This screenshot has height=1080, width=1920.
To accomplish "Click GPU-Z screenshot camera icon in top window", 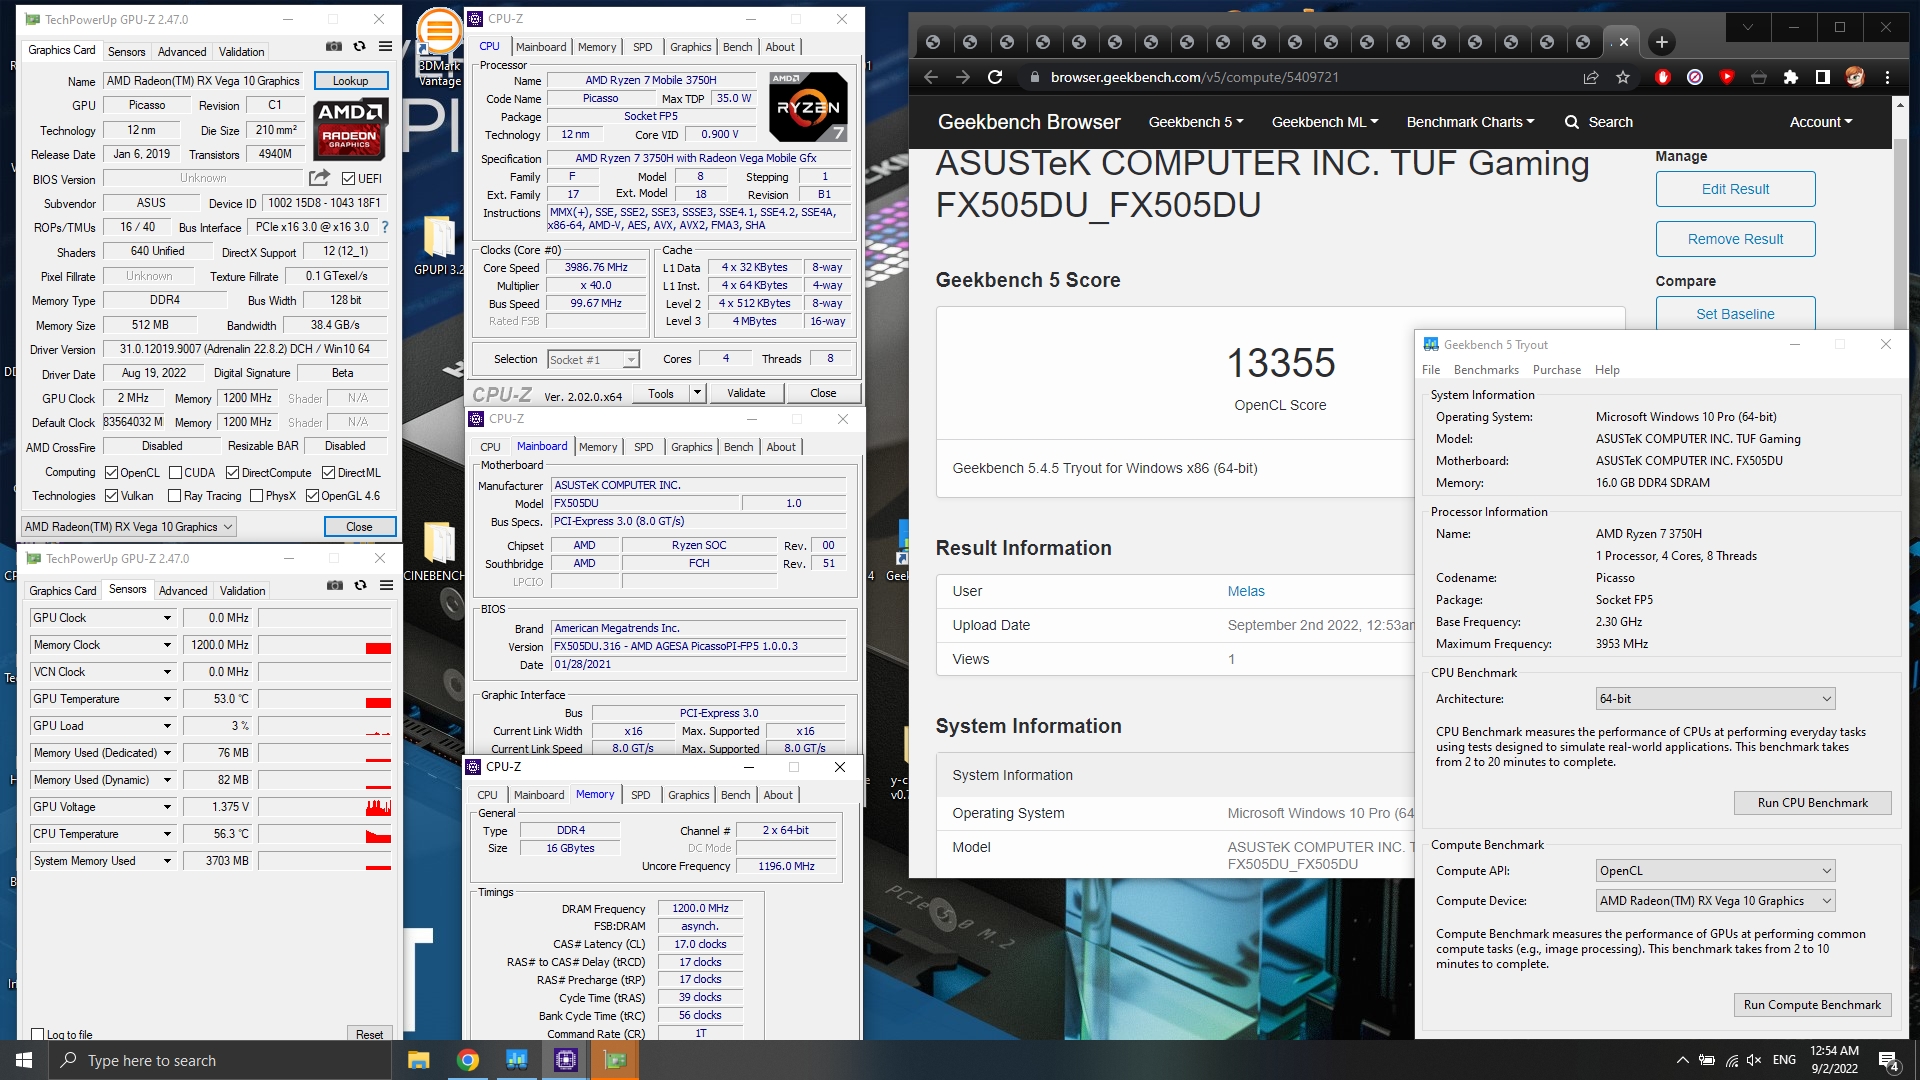I will click(x=334, y=47).
